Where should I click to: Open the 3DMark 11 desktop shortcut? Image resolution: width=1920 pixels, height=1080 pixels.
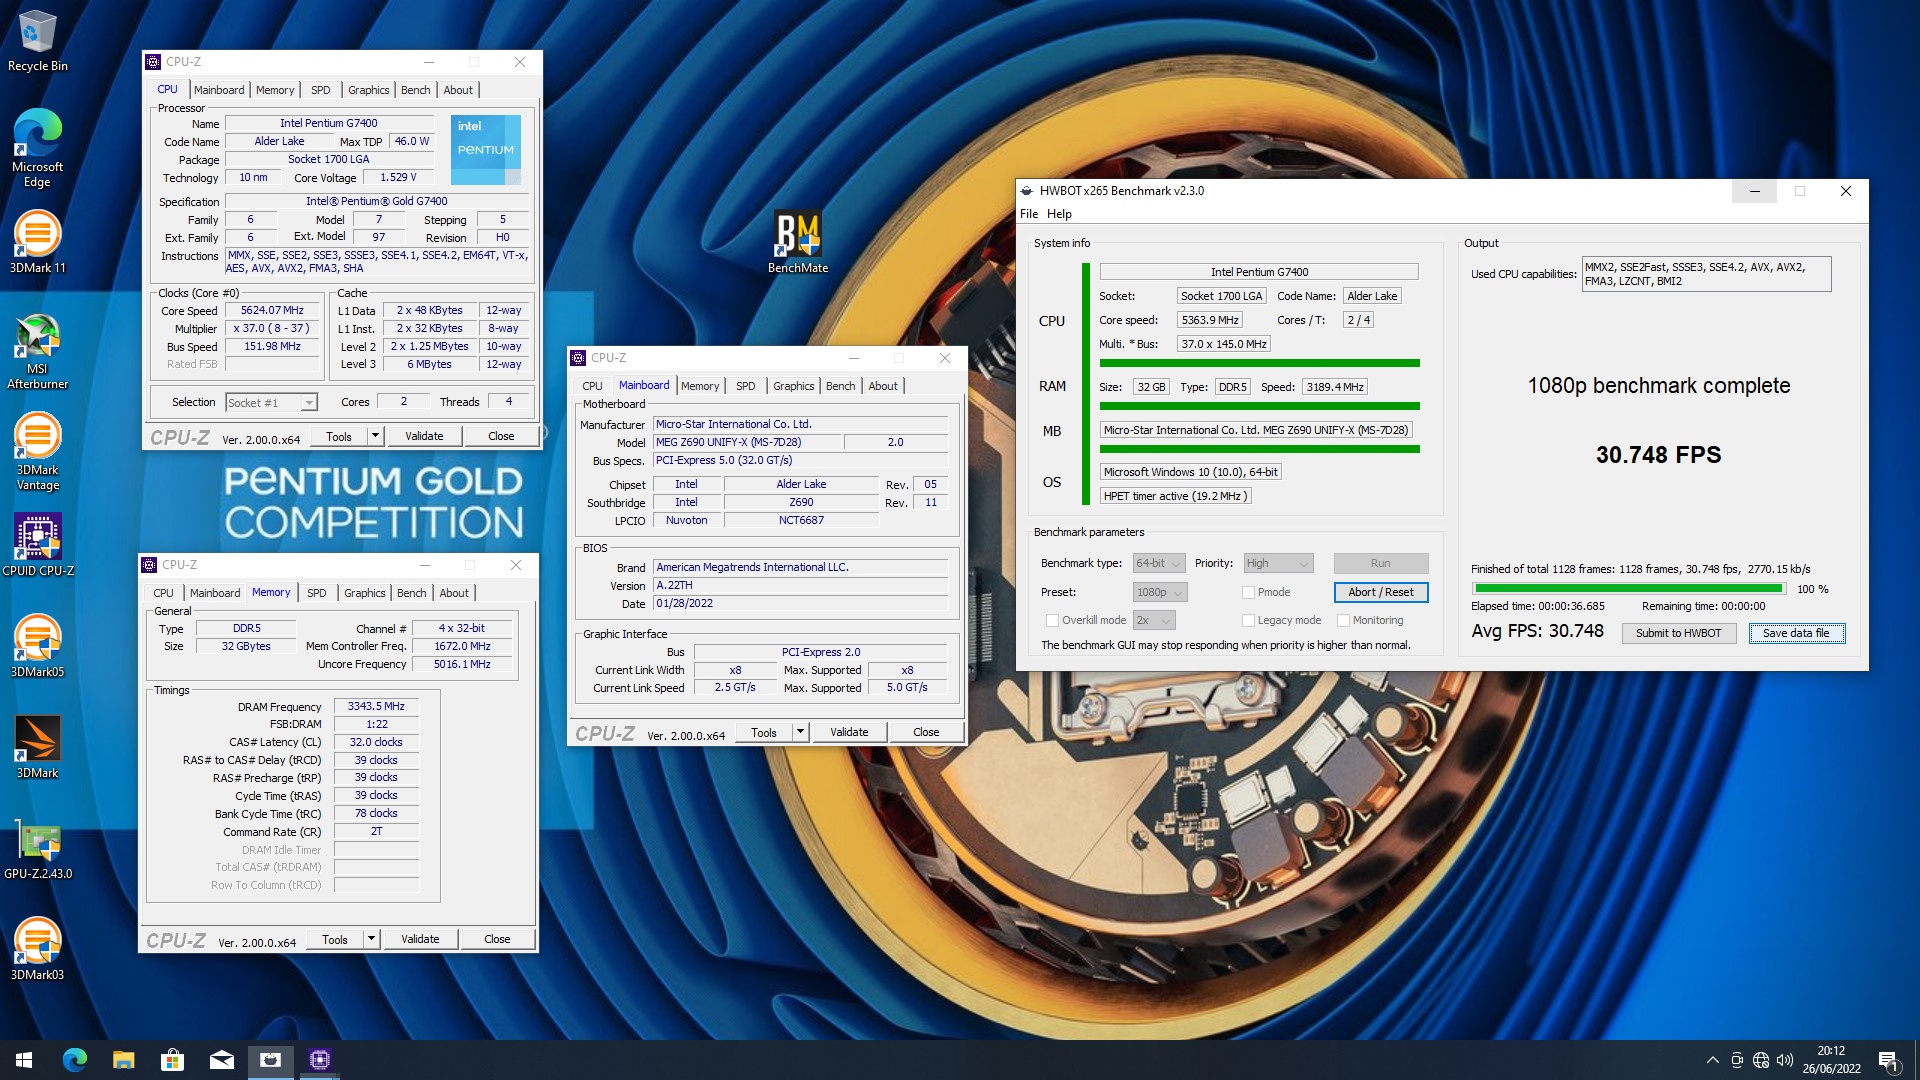tap(37, 242)
